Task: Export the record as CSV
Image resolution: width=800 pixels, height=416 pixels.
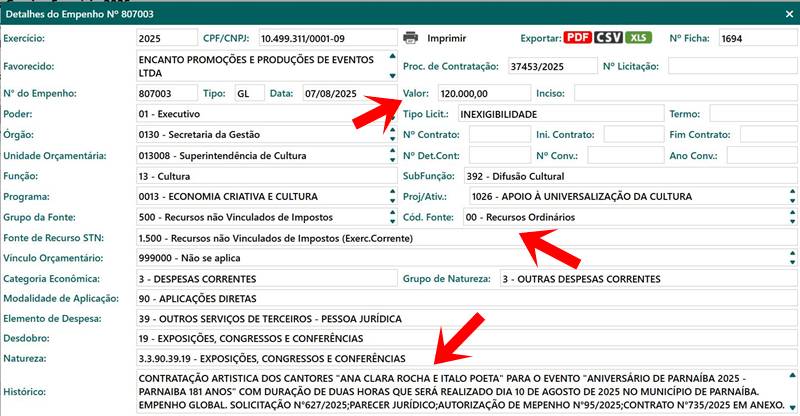Action: pyautogui.click(x=608, y=38)
